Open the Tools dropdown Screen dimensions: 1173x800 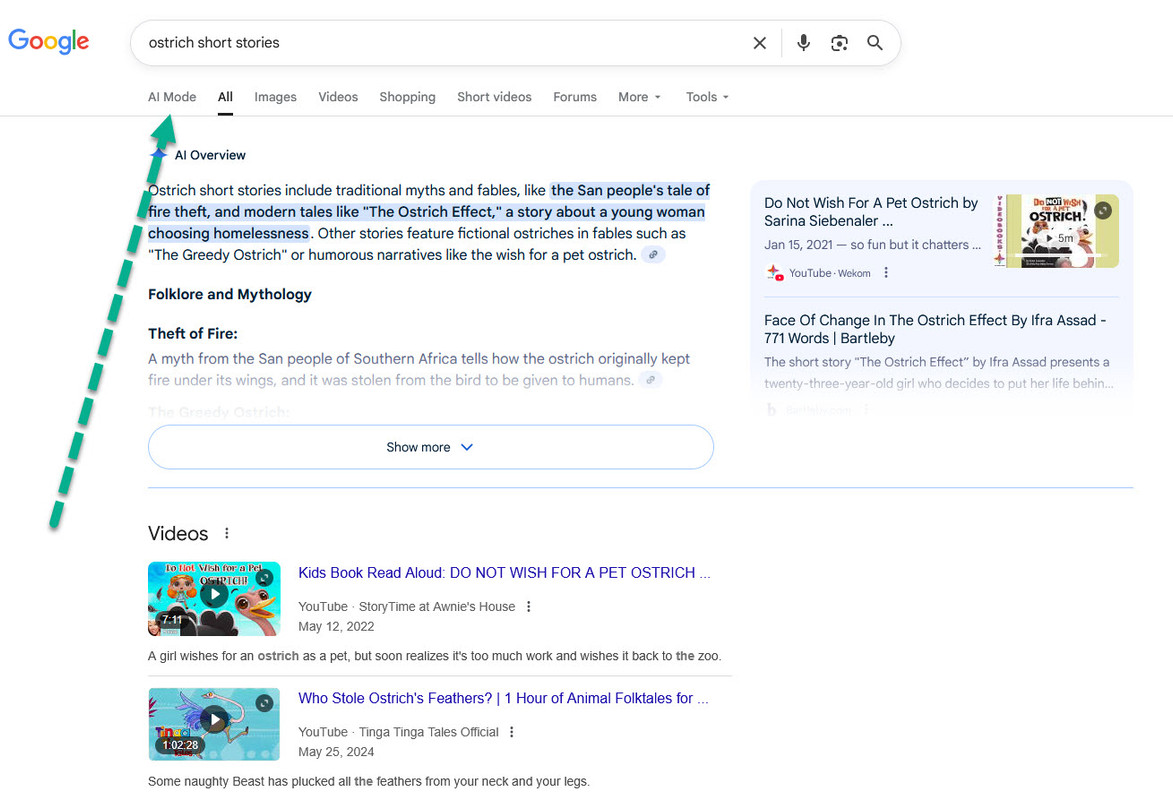pyautogui.click(x=707, y=97)
